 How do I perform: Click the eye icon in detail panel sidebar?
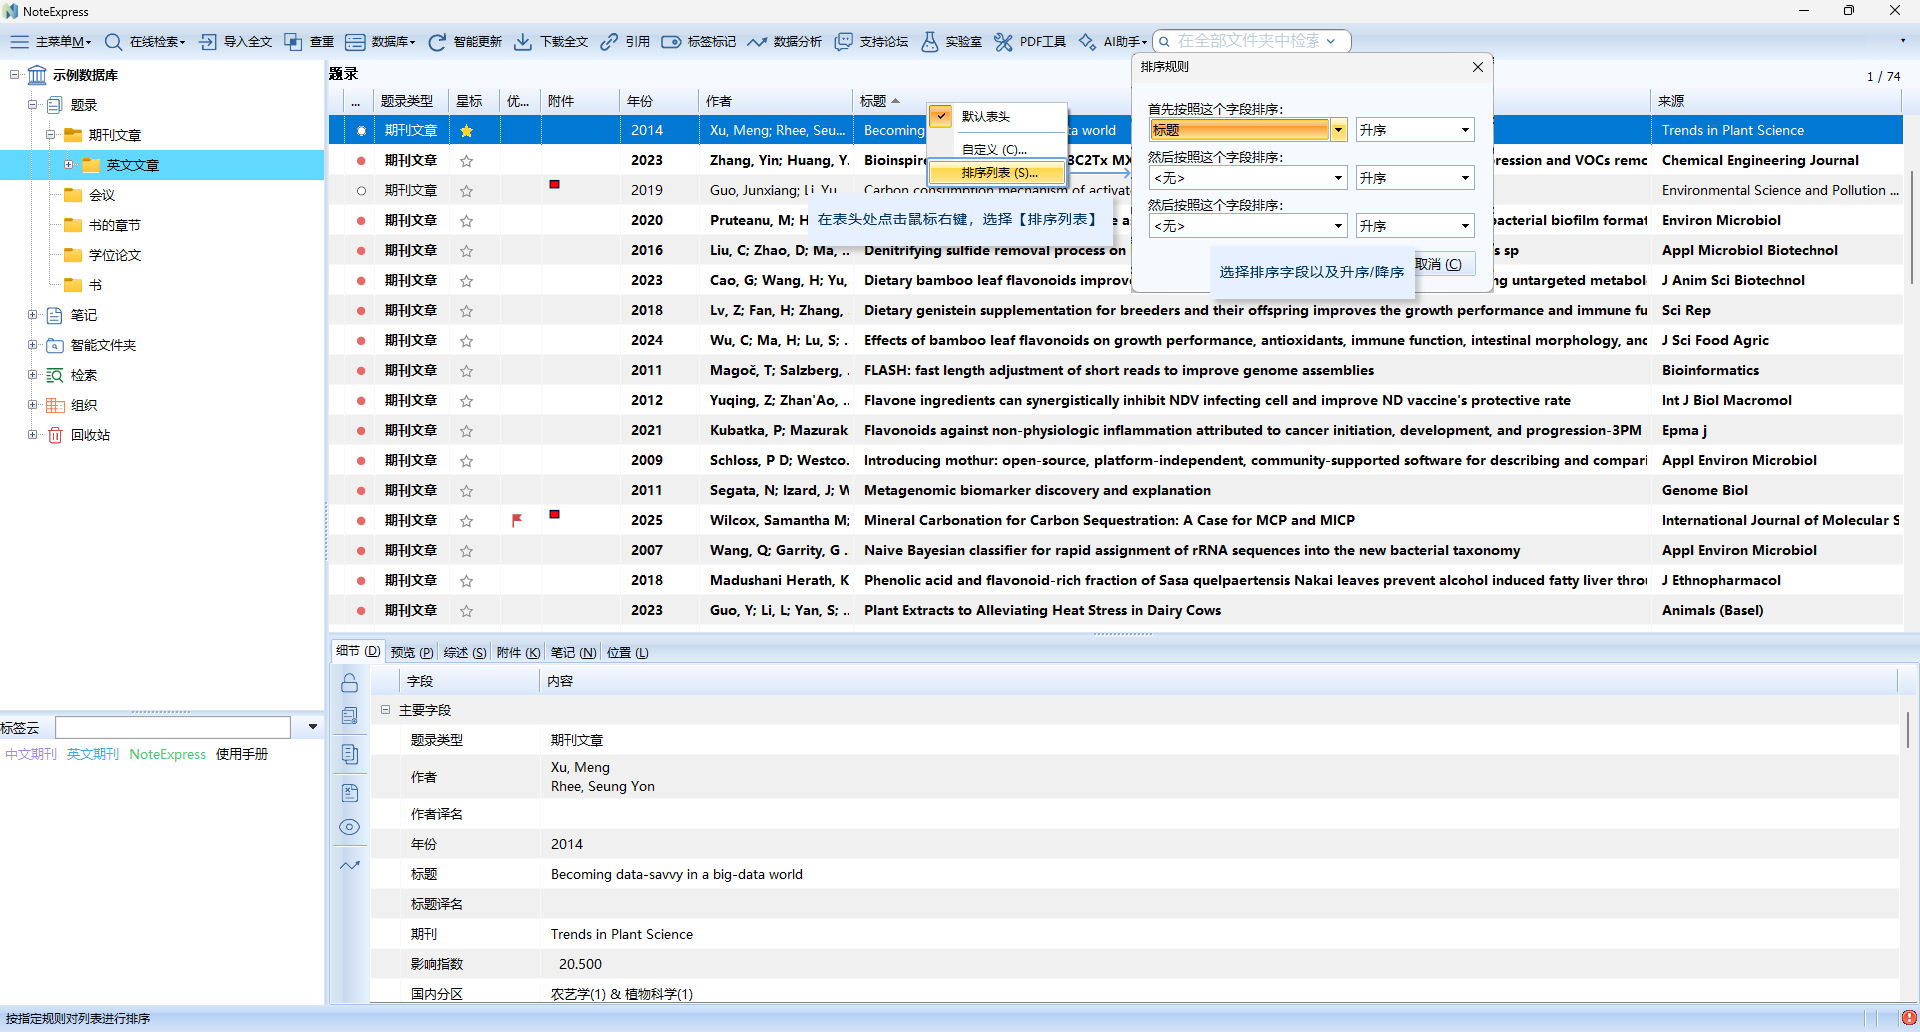click(x=349, y=827)
